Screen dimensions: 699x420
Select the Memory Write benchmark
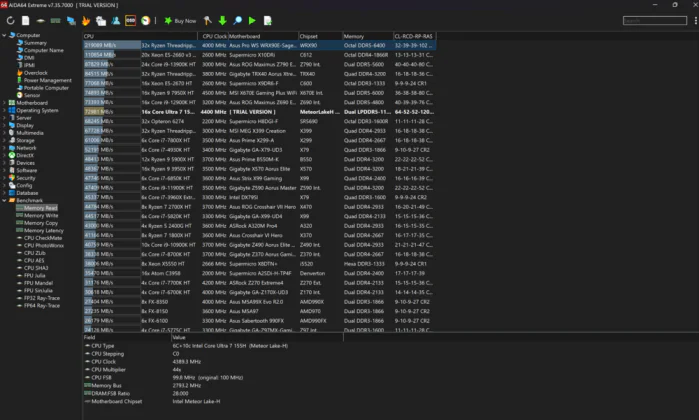tap(41, 216)
